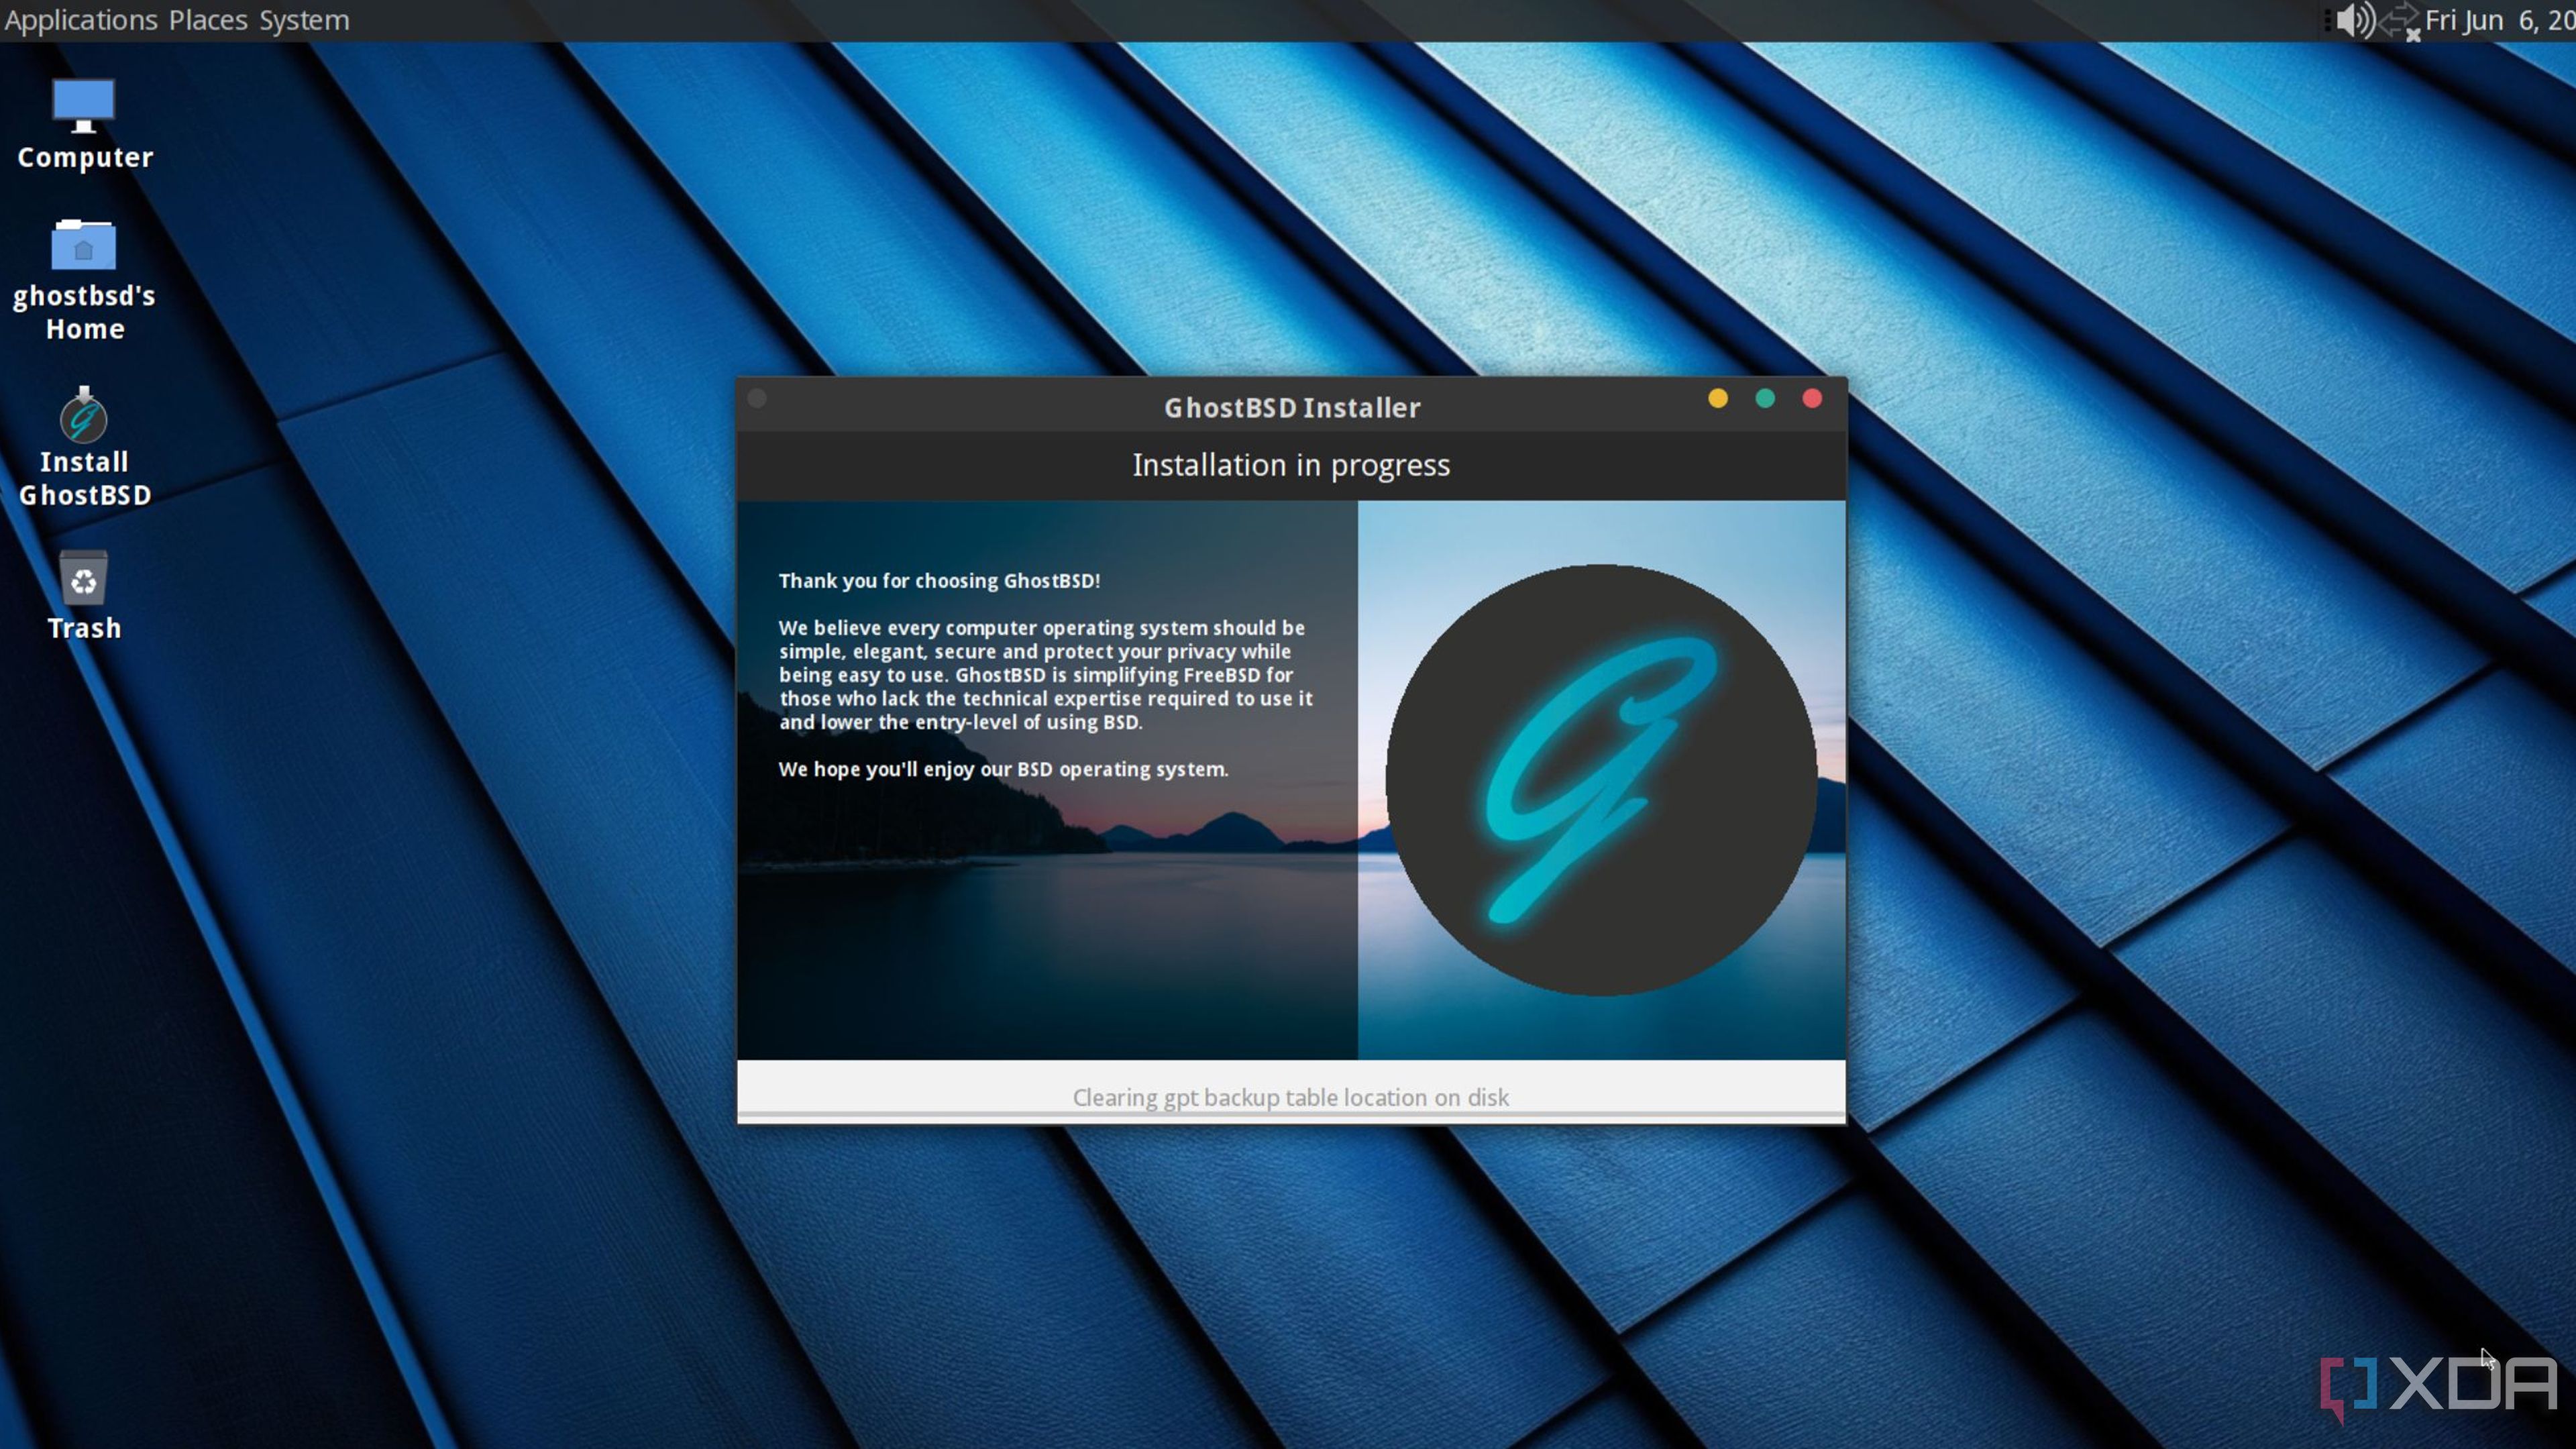Click 'Thank you for choosing GhostBSD!' text

click(939, 581)
